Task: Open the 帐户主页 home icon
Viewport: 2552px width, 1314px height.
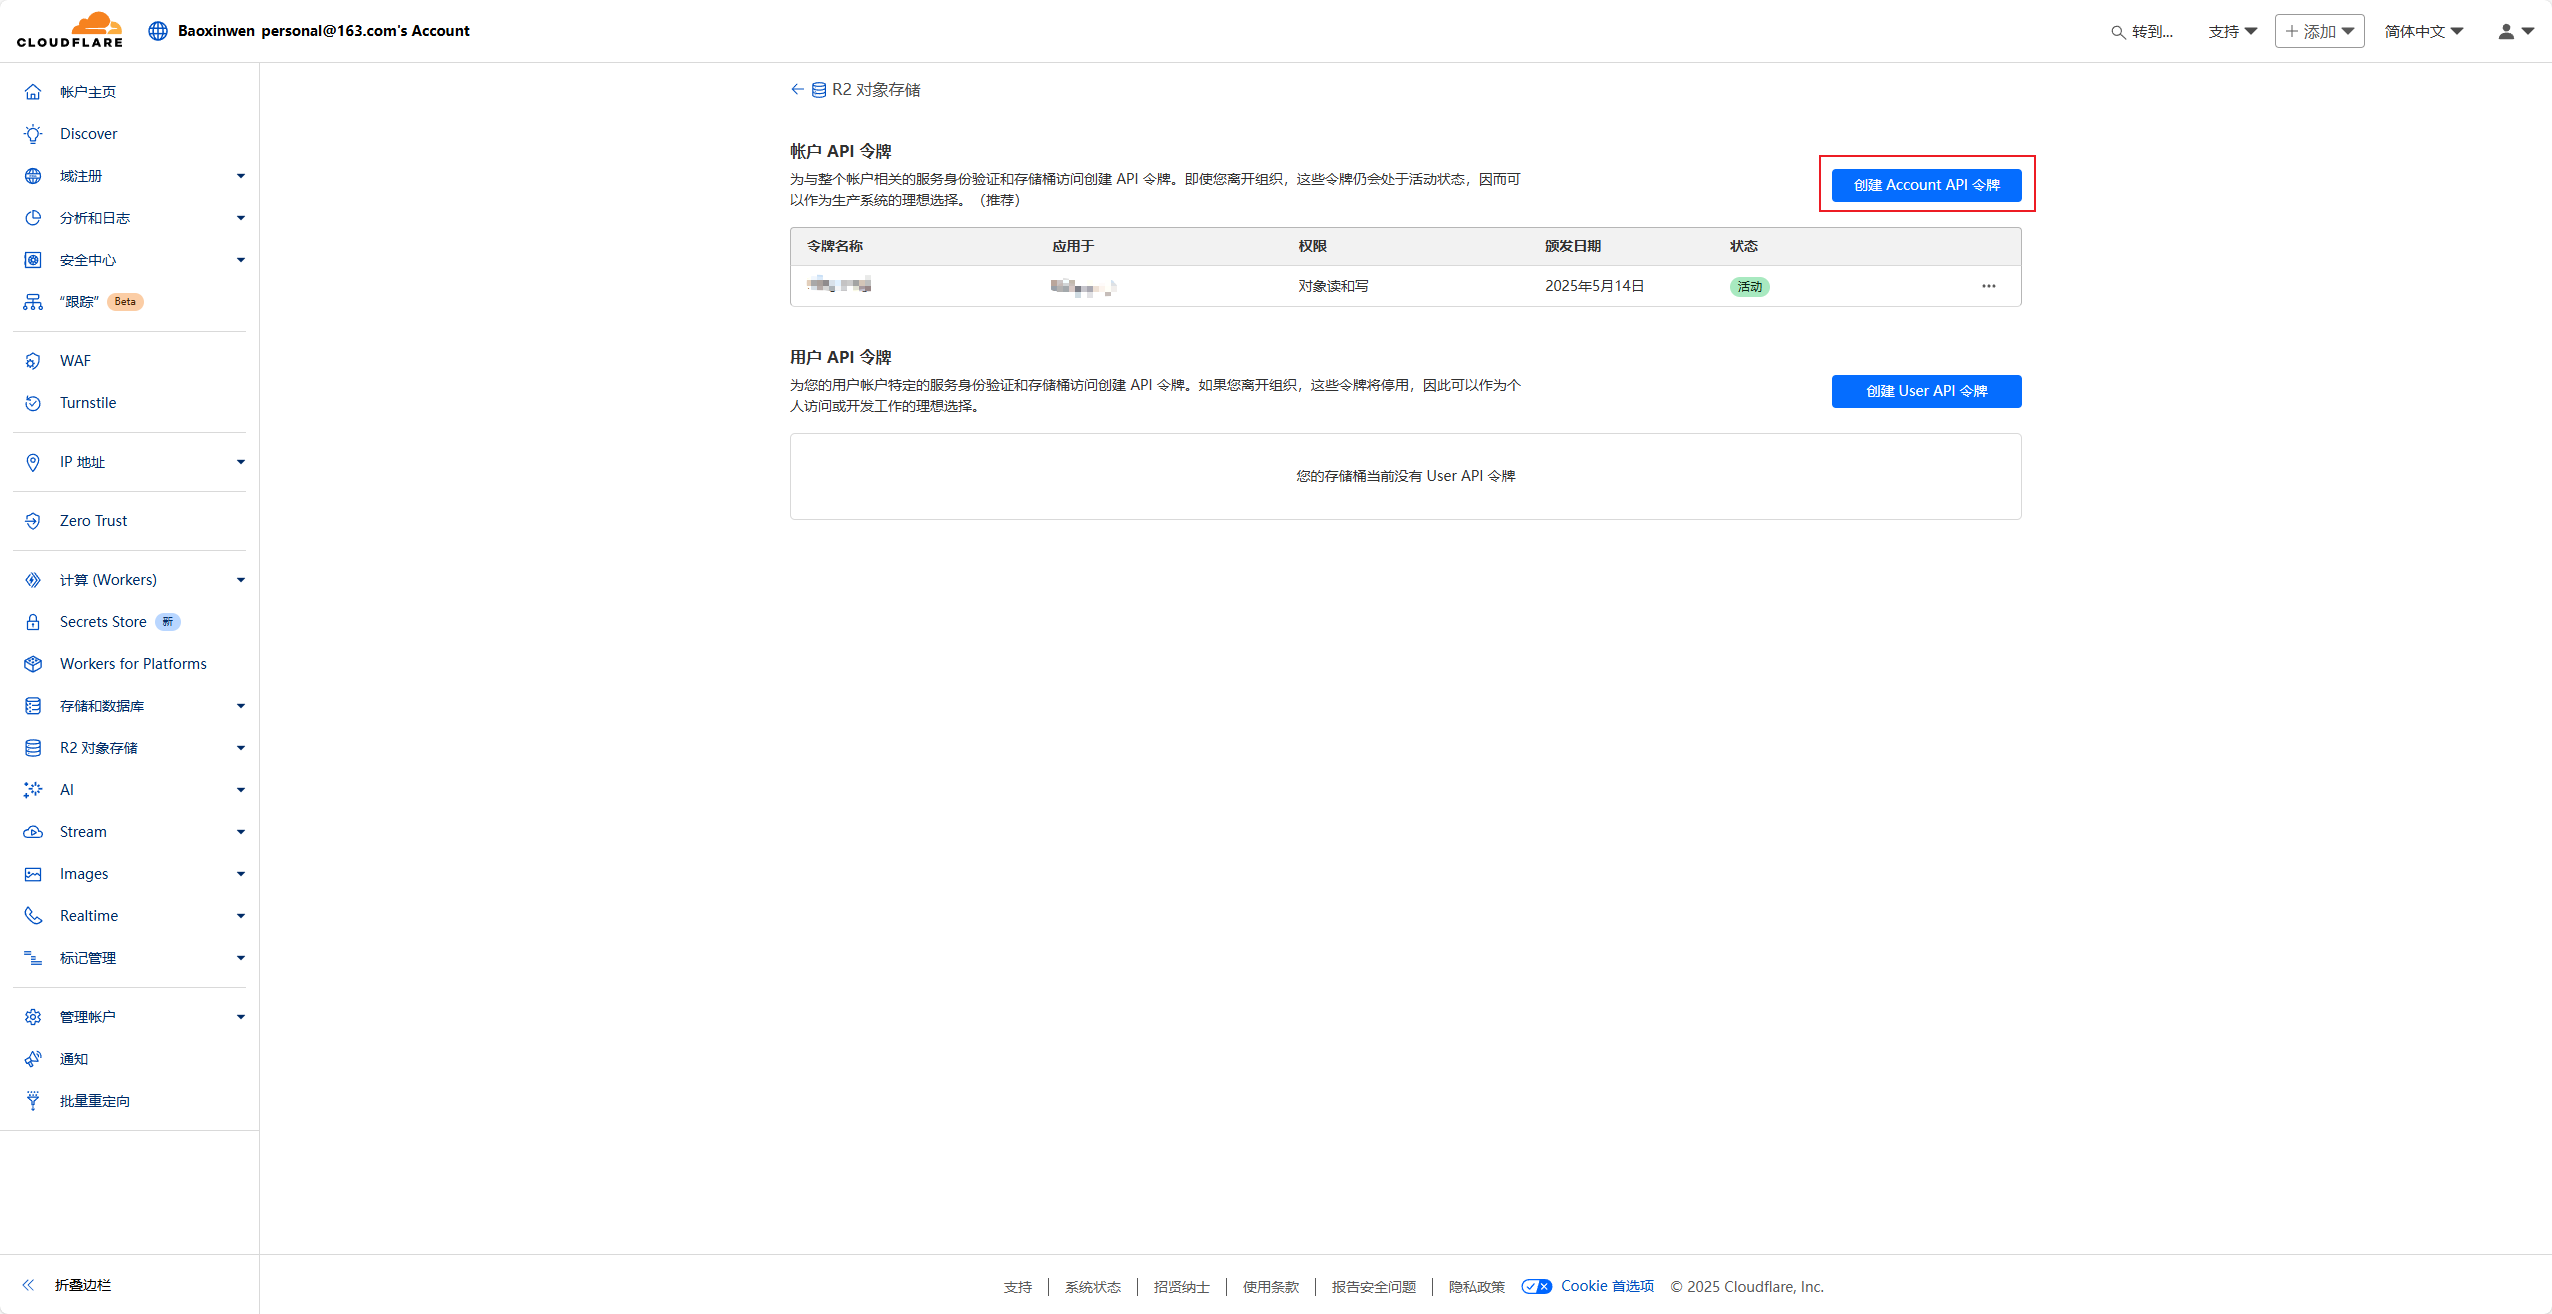Action: click(33, 92)
